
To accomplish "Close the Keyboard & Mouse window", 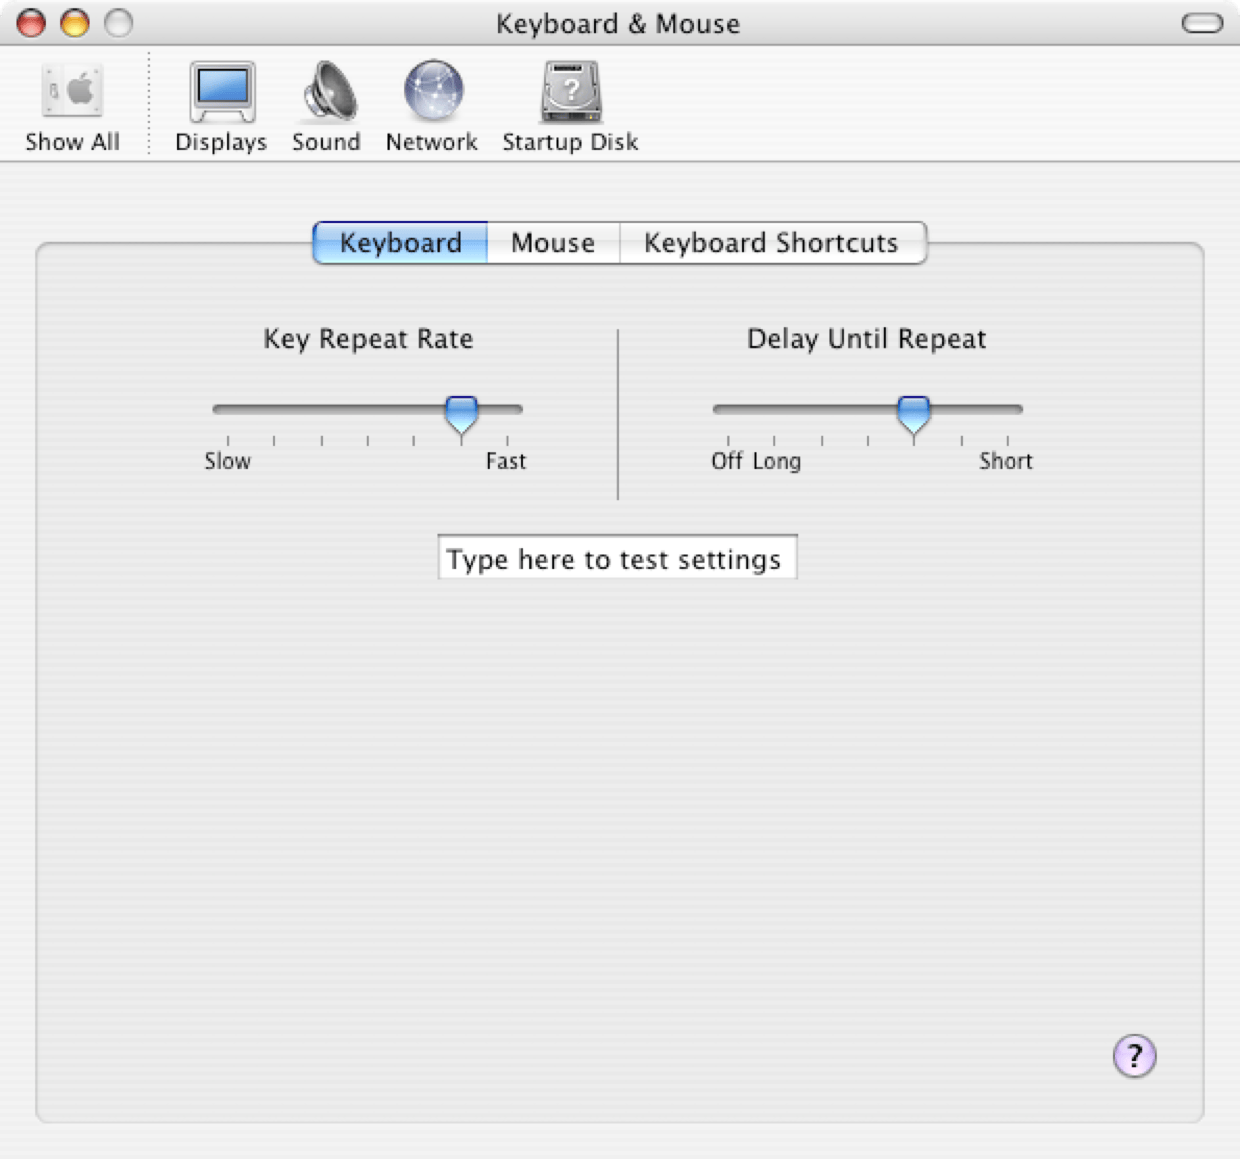I will 31,22.
